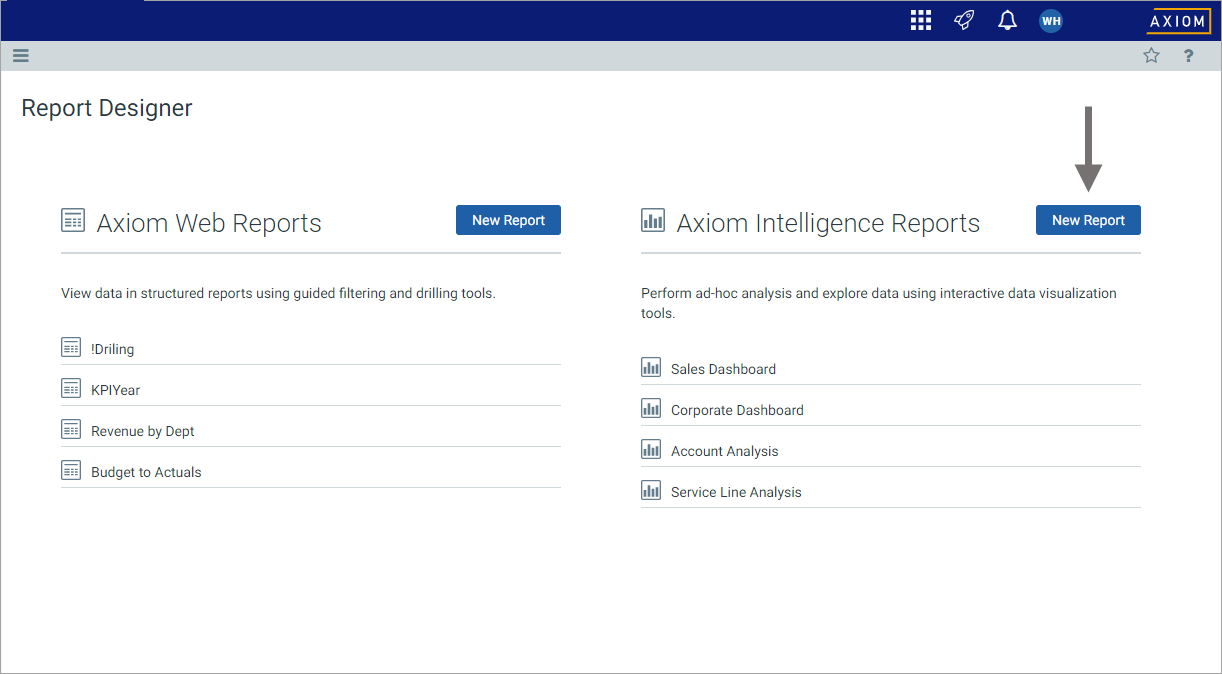Create New Report under Axiom Intelligence Reports

click(1088, 220)
